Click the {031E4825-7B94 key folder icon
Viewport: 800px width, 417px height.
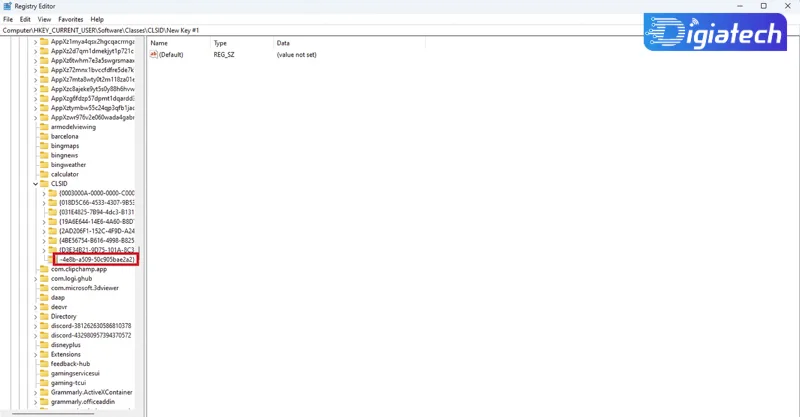coord(53,212)
